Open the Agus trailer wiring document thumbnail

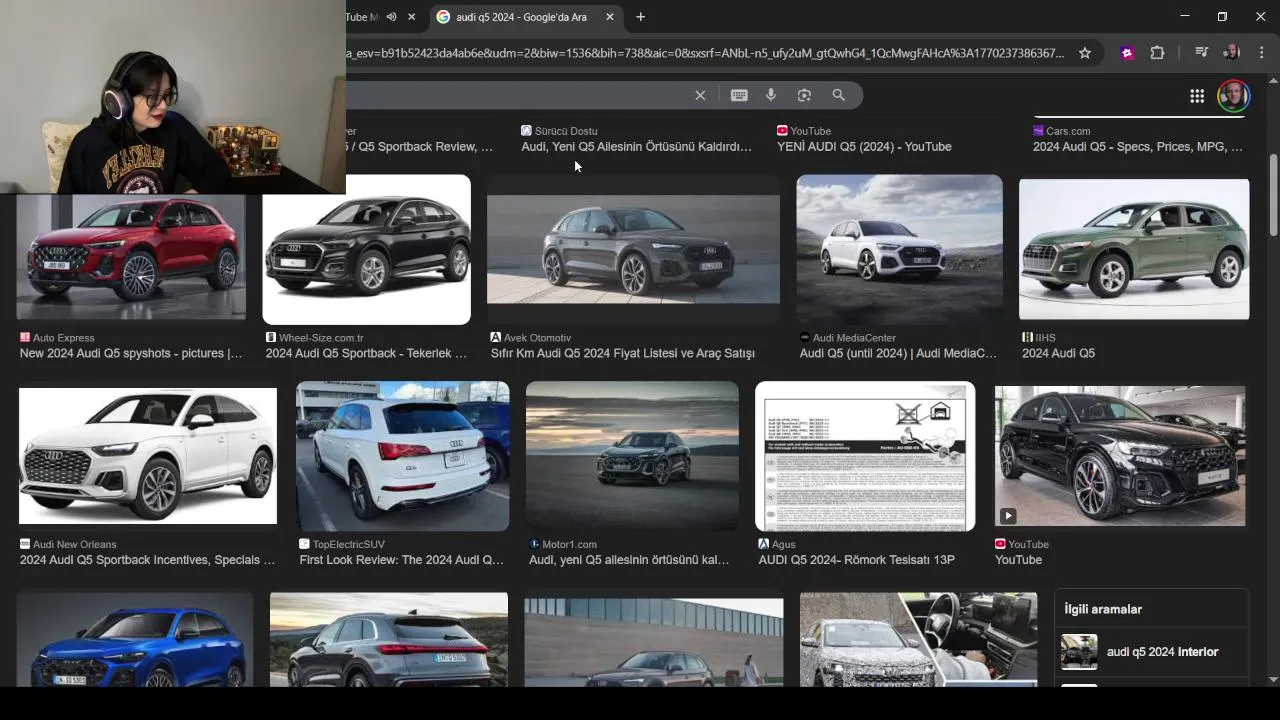865,456
